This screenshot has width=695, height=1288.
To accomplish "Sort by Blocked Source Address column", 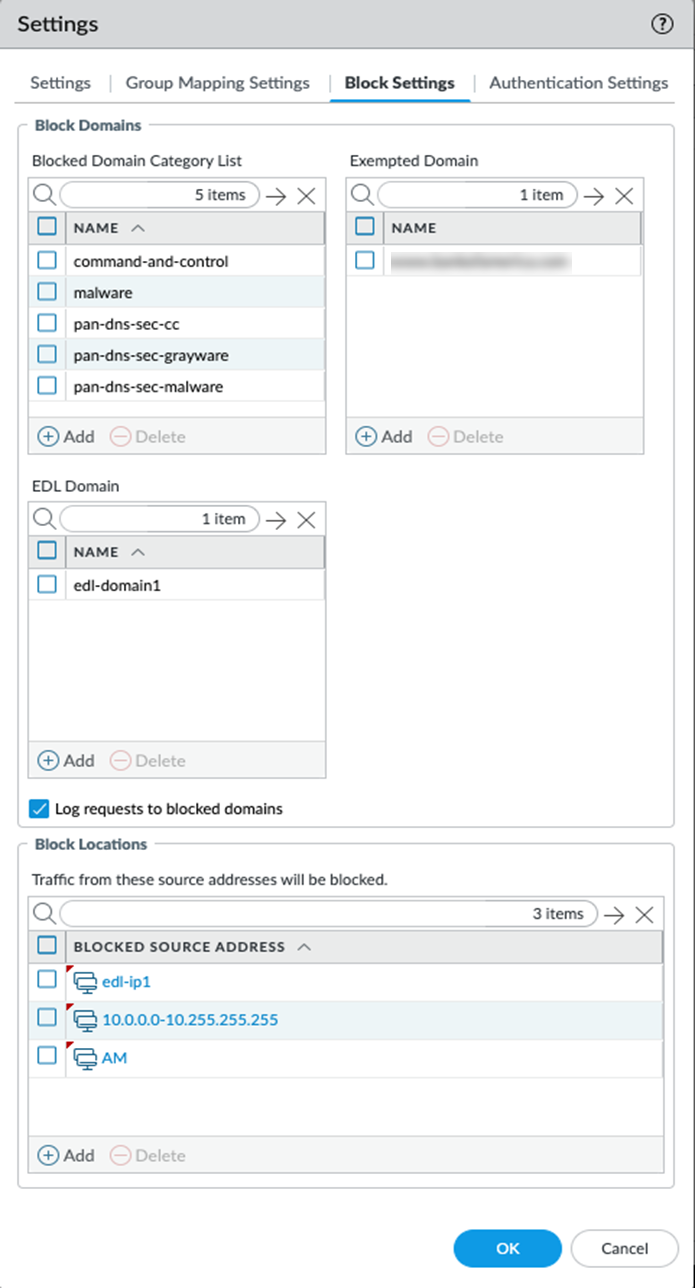I will [179, 946].
